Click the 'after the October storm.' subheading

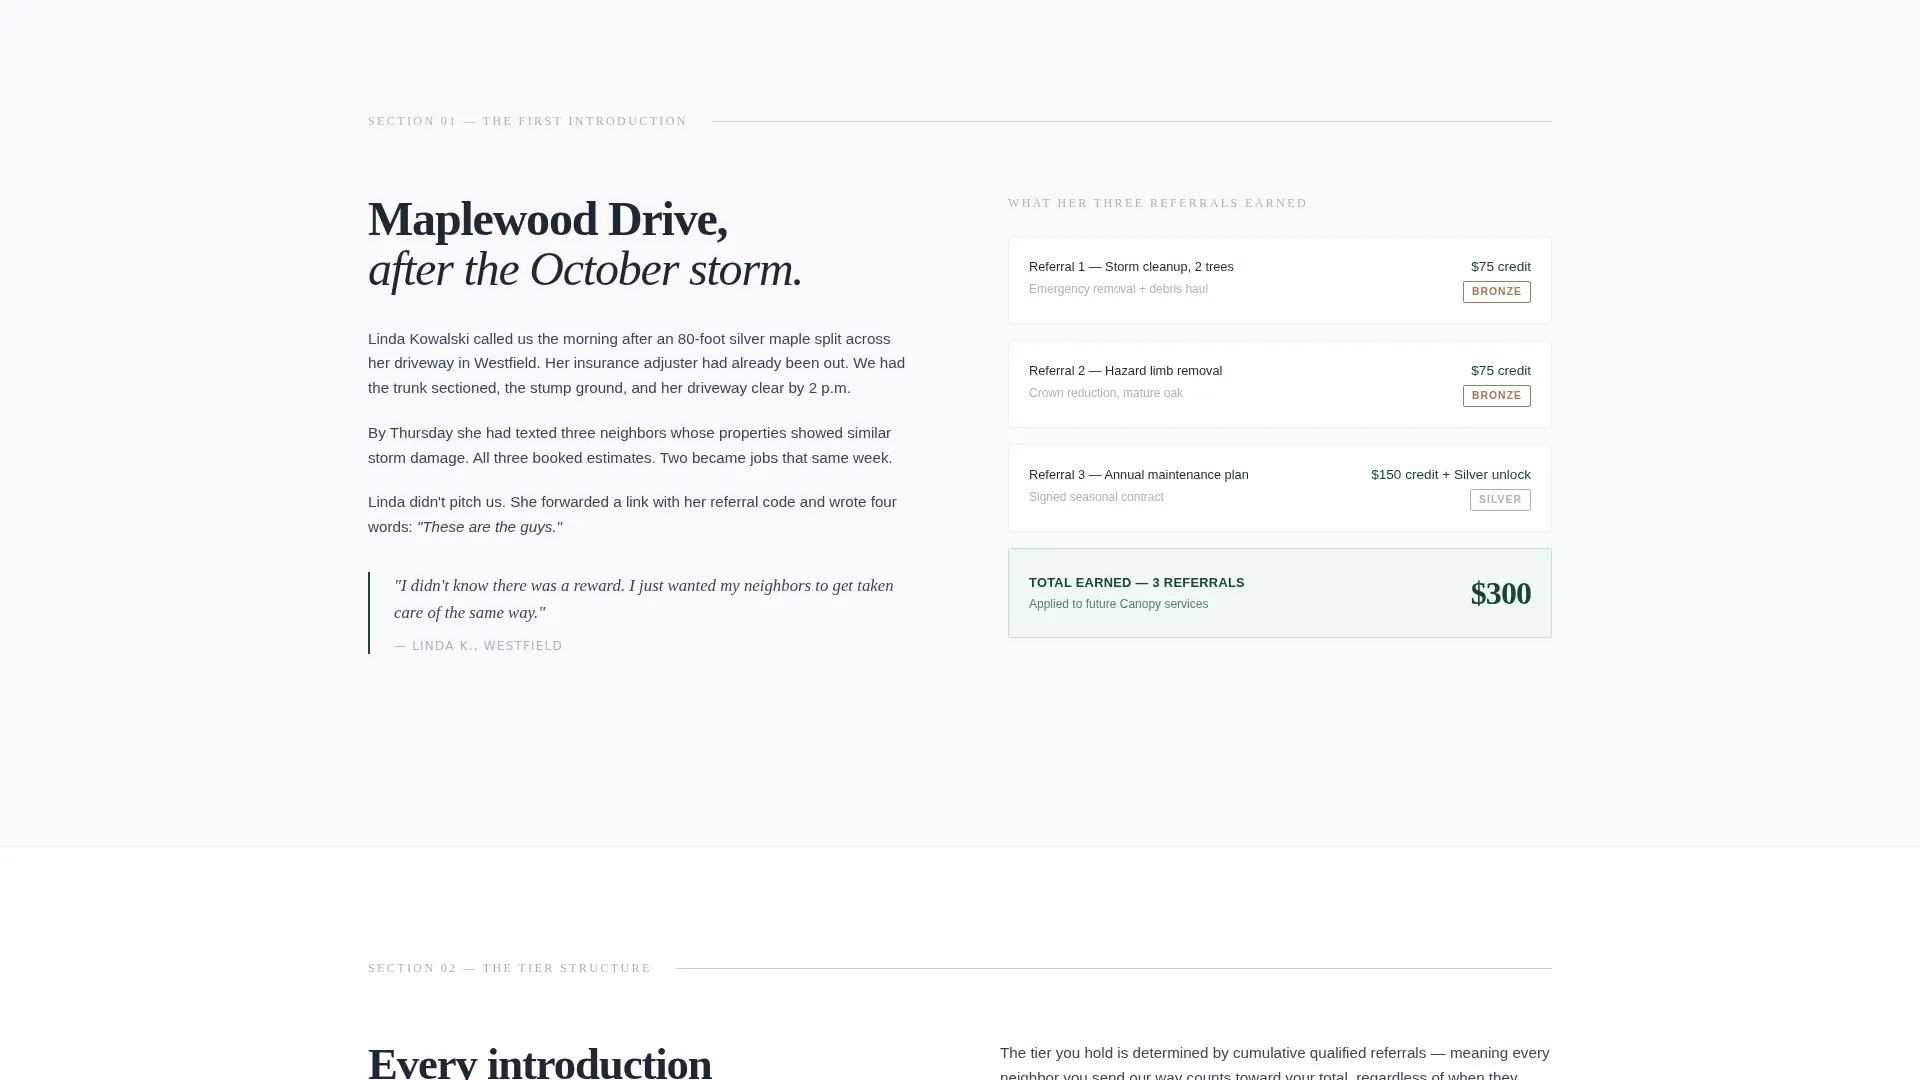click(x=585, y=270)
